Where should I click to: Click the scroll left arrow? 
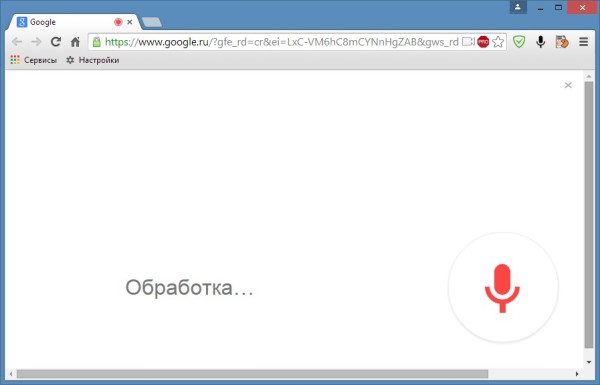coord(11,374)
